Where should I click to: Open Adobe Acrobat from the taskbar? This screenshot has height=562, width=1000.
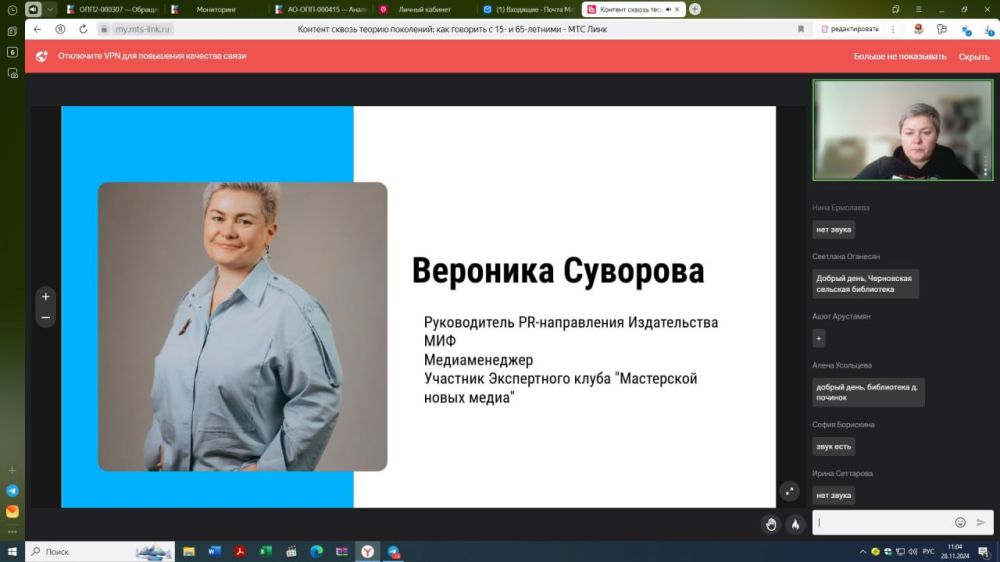(x=240, y=552)
